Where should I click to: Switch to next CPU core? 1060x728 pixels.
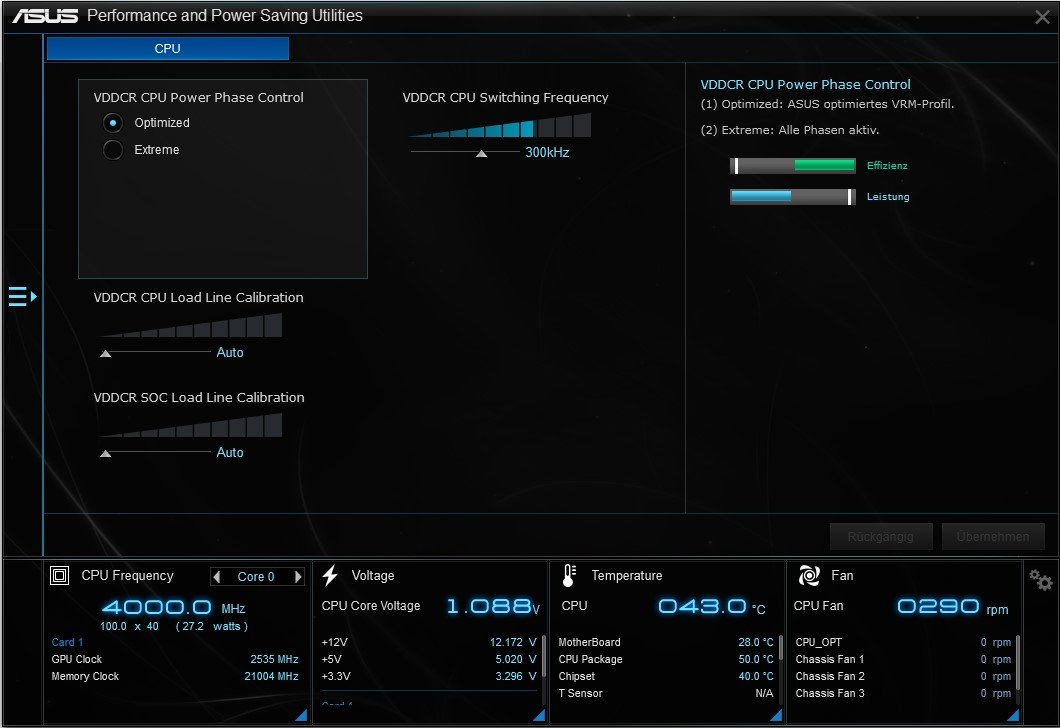tap(297, 577)
